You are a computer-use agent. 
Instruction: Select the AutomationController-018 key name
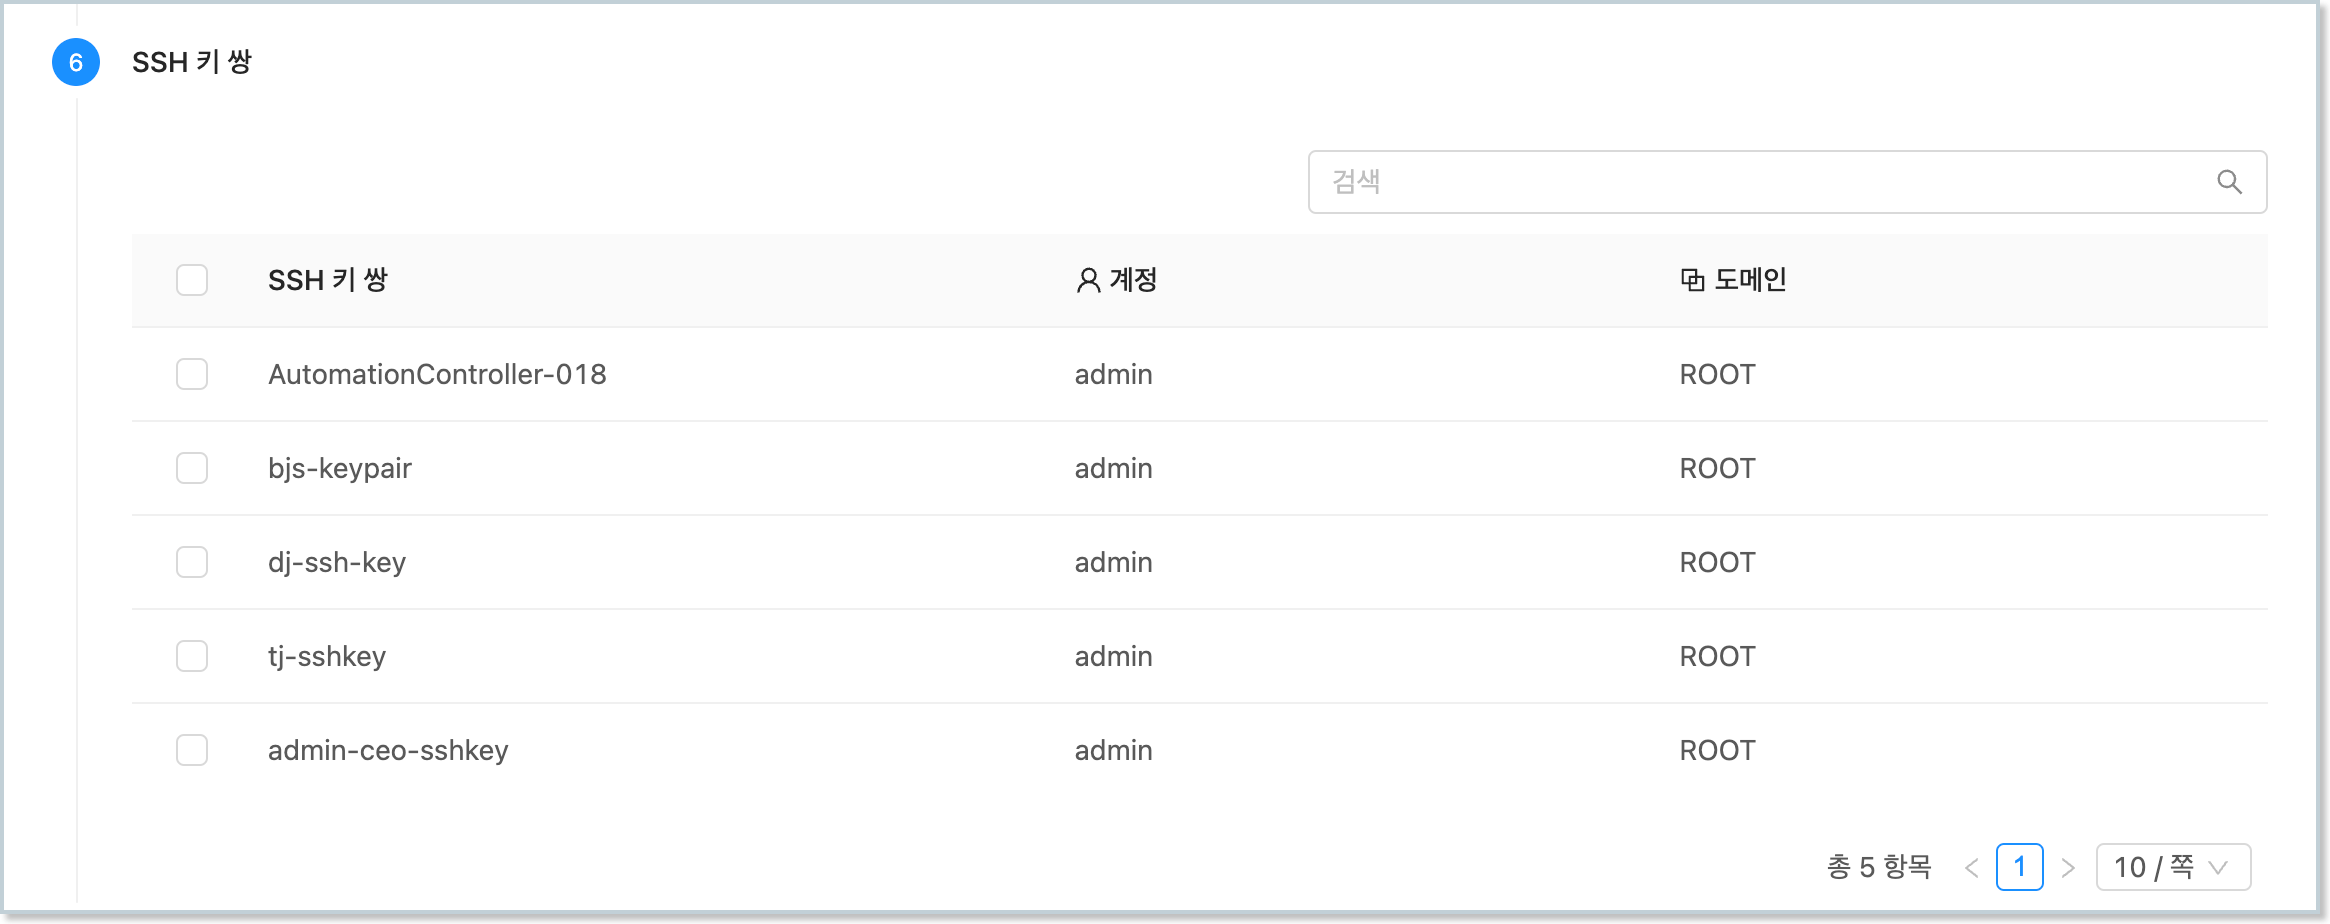click(437, 374)
